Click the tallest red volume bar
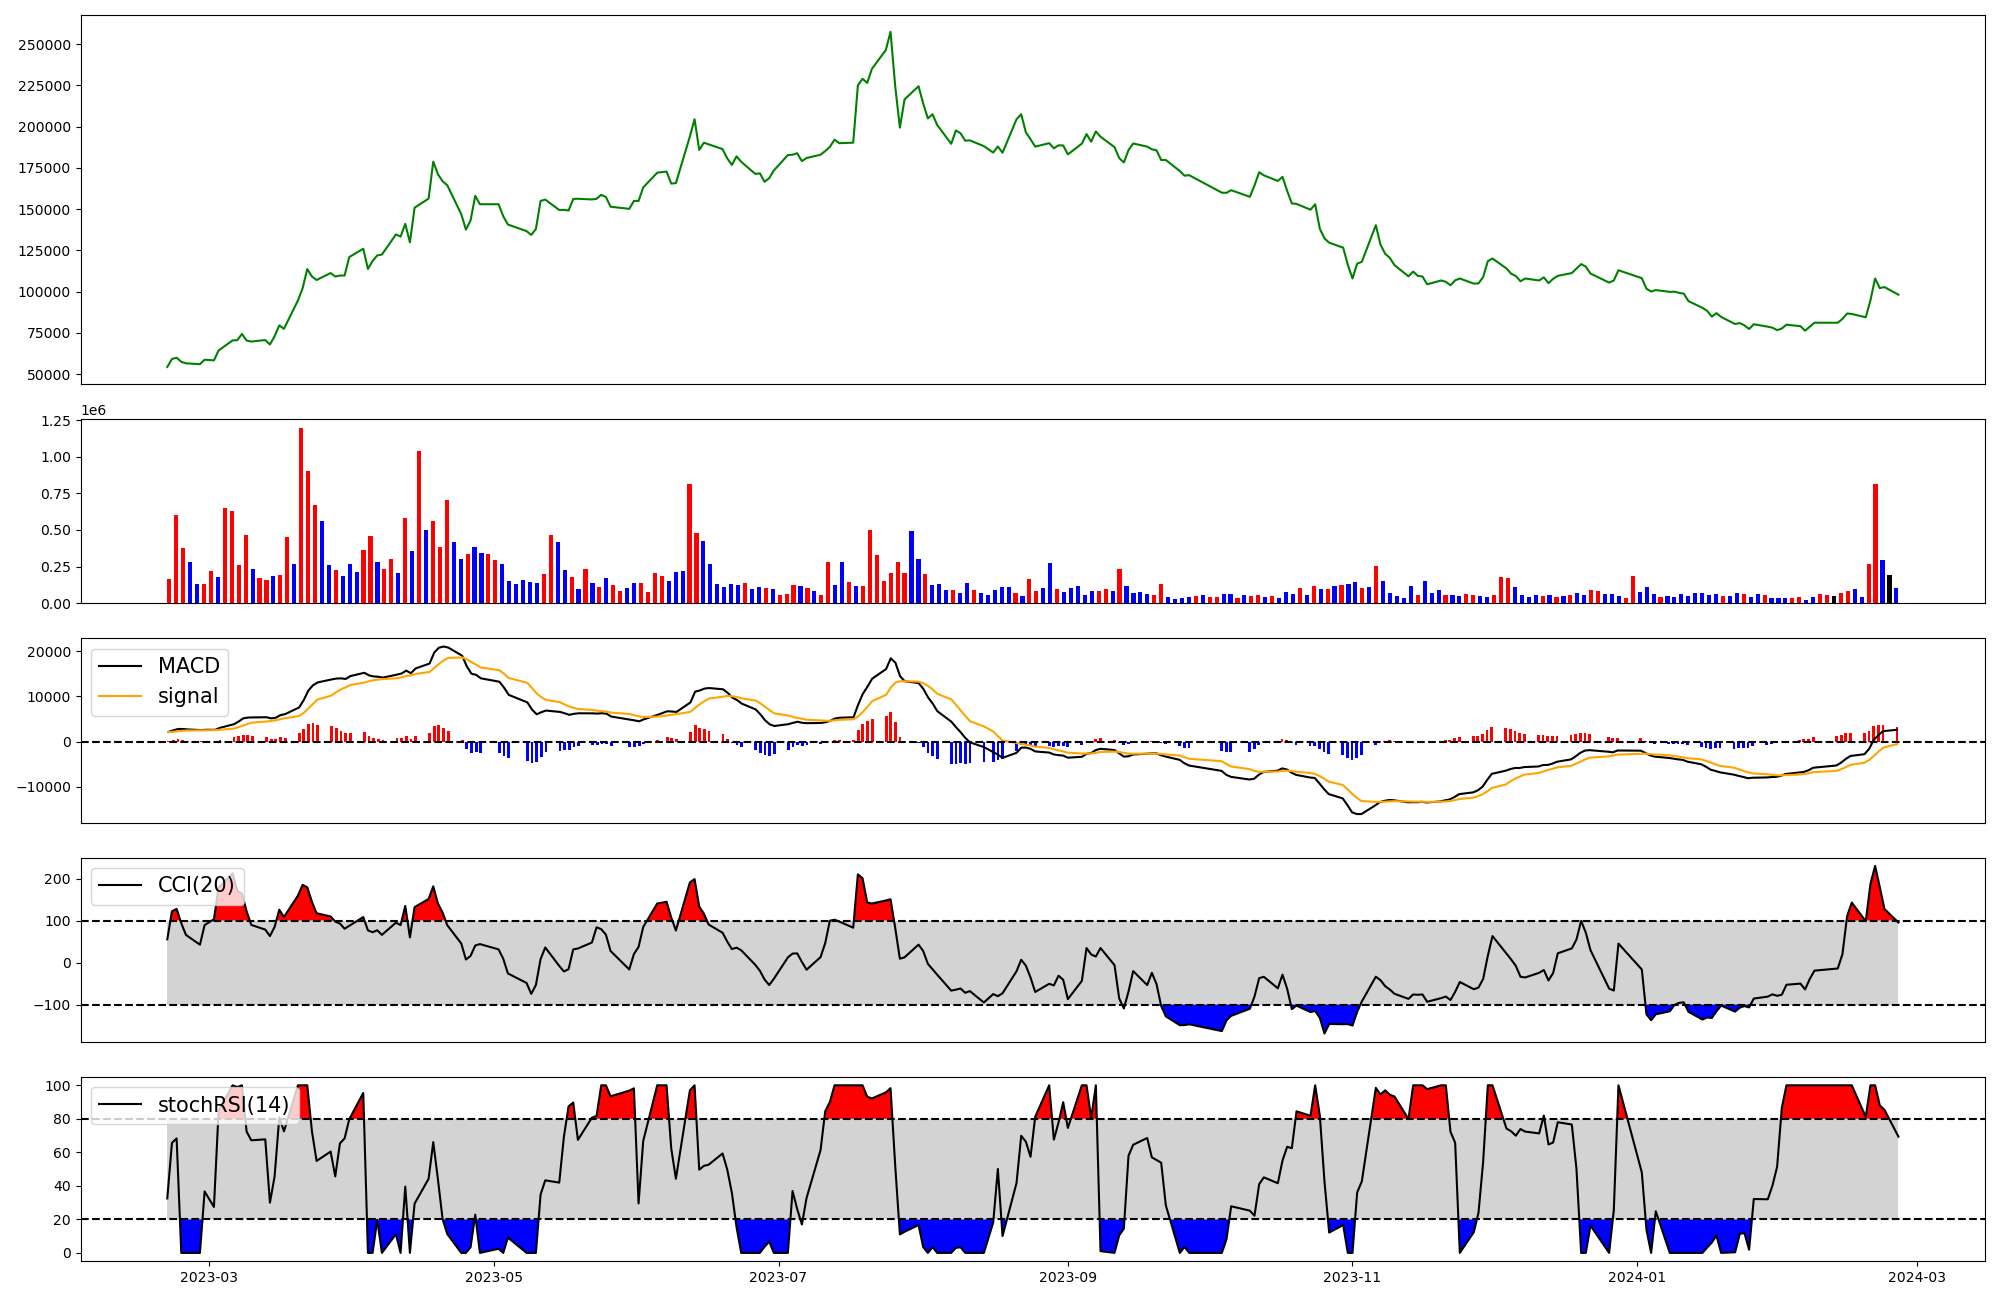Image resolution: width=2000 pixels, height=1300 pixels. 301,515
